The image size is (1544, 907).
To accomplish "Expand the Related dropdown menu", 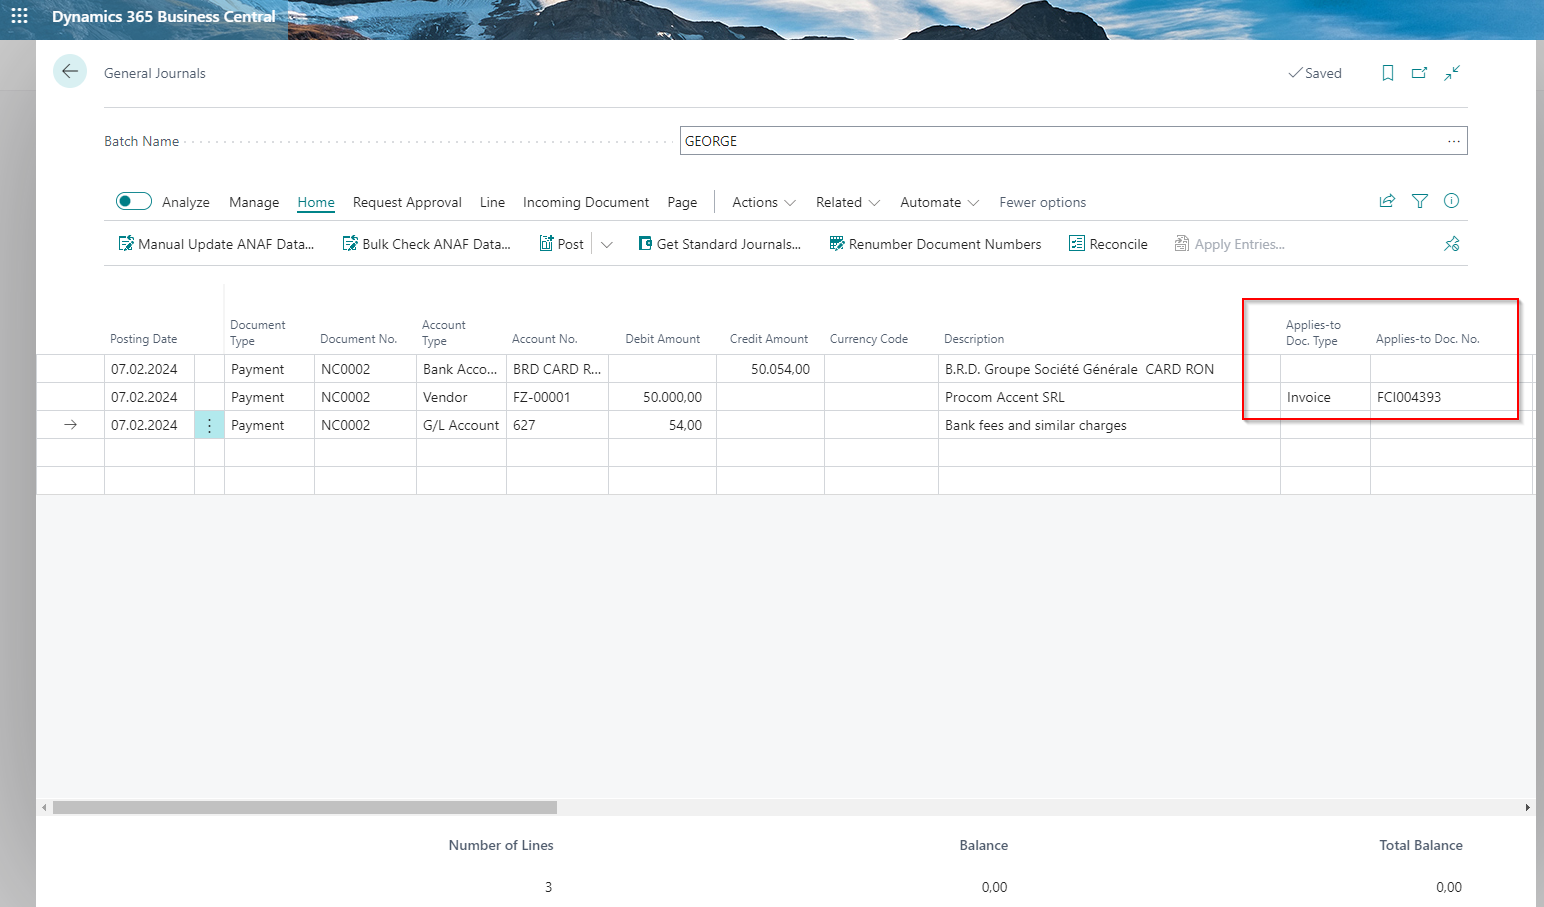I will 847,202.
